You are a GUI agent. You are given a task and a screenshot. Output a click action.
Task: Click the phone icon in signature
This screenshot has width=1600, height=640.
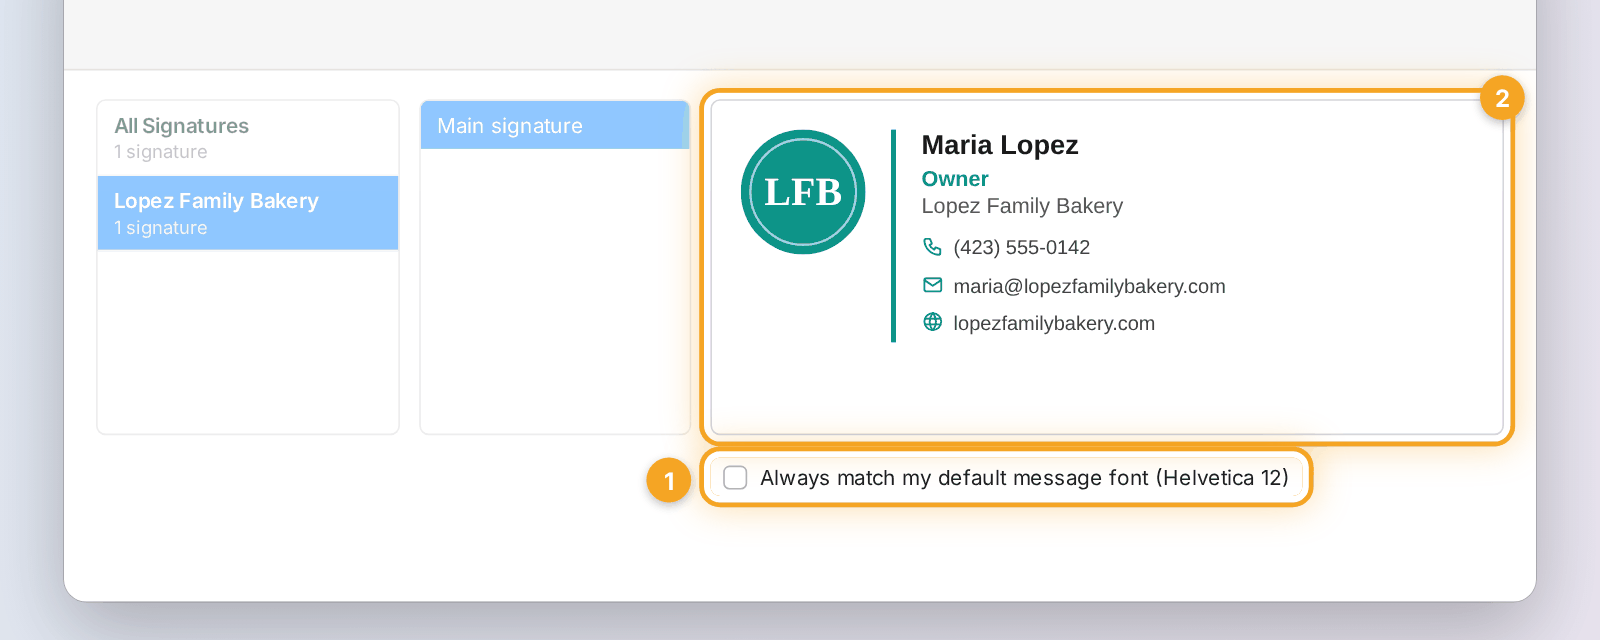[932, 247]
